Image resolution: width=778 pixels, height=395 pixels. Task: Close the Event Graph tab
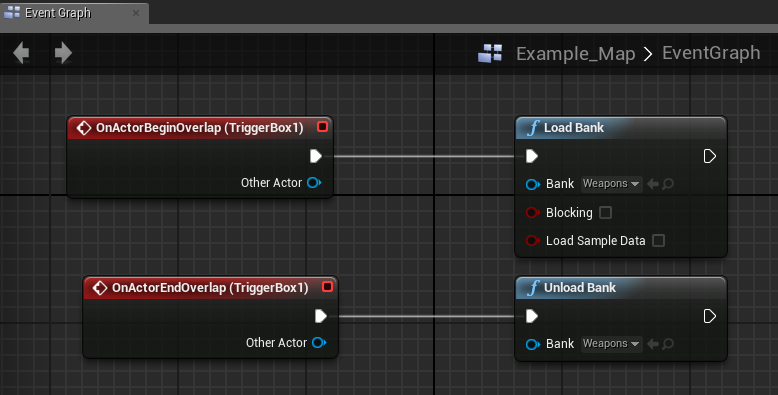click(x=135, y=13)
